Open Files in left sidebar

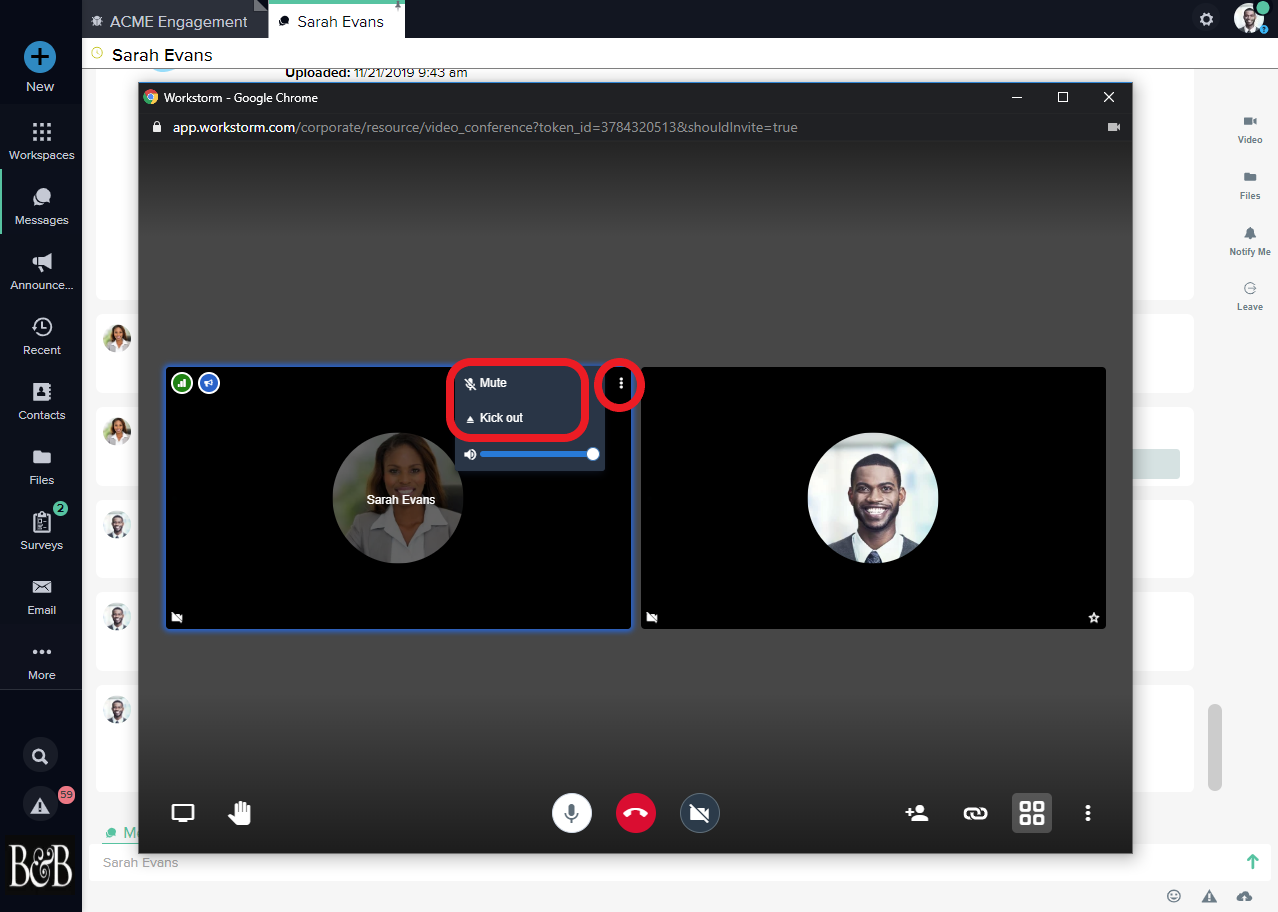(x=41, y=466)
